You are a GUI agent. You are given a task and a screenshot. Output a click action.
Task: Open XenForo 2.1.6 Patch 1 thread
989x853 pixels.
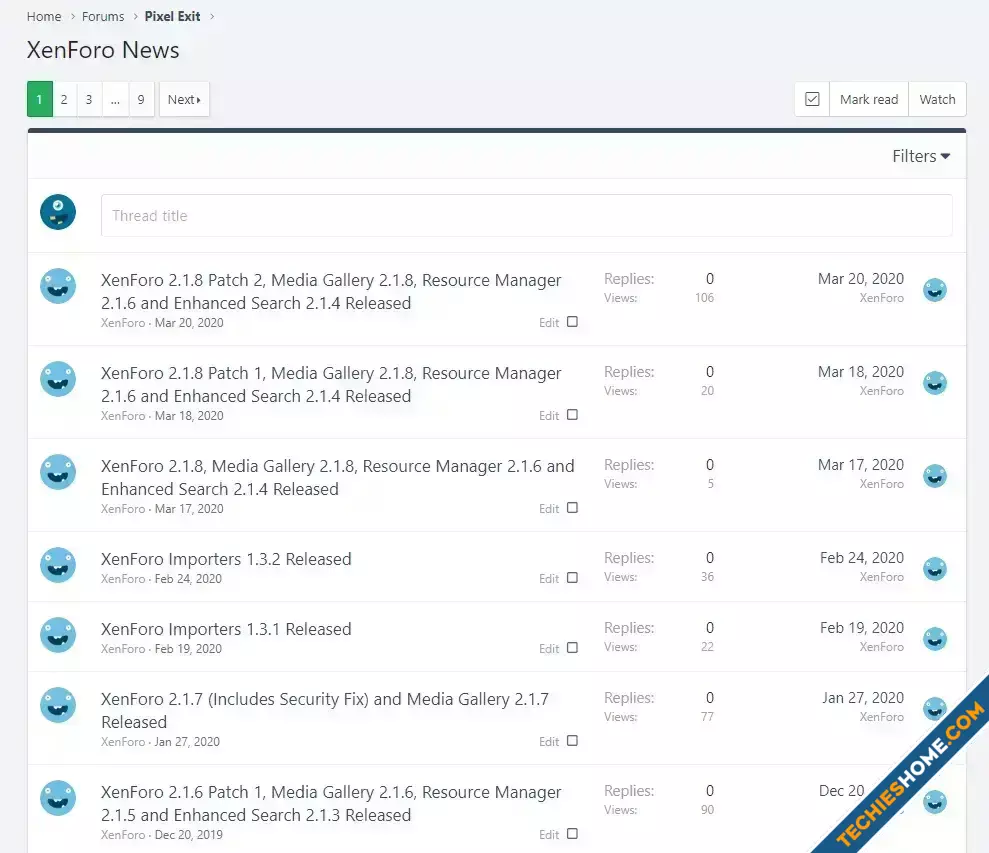click(331, 803)
